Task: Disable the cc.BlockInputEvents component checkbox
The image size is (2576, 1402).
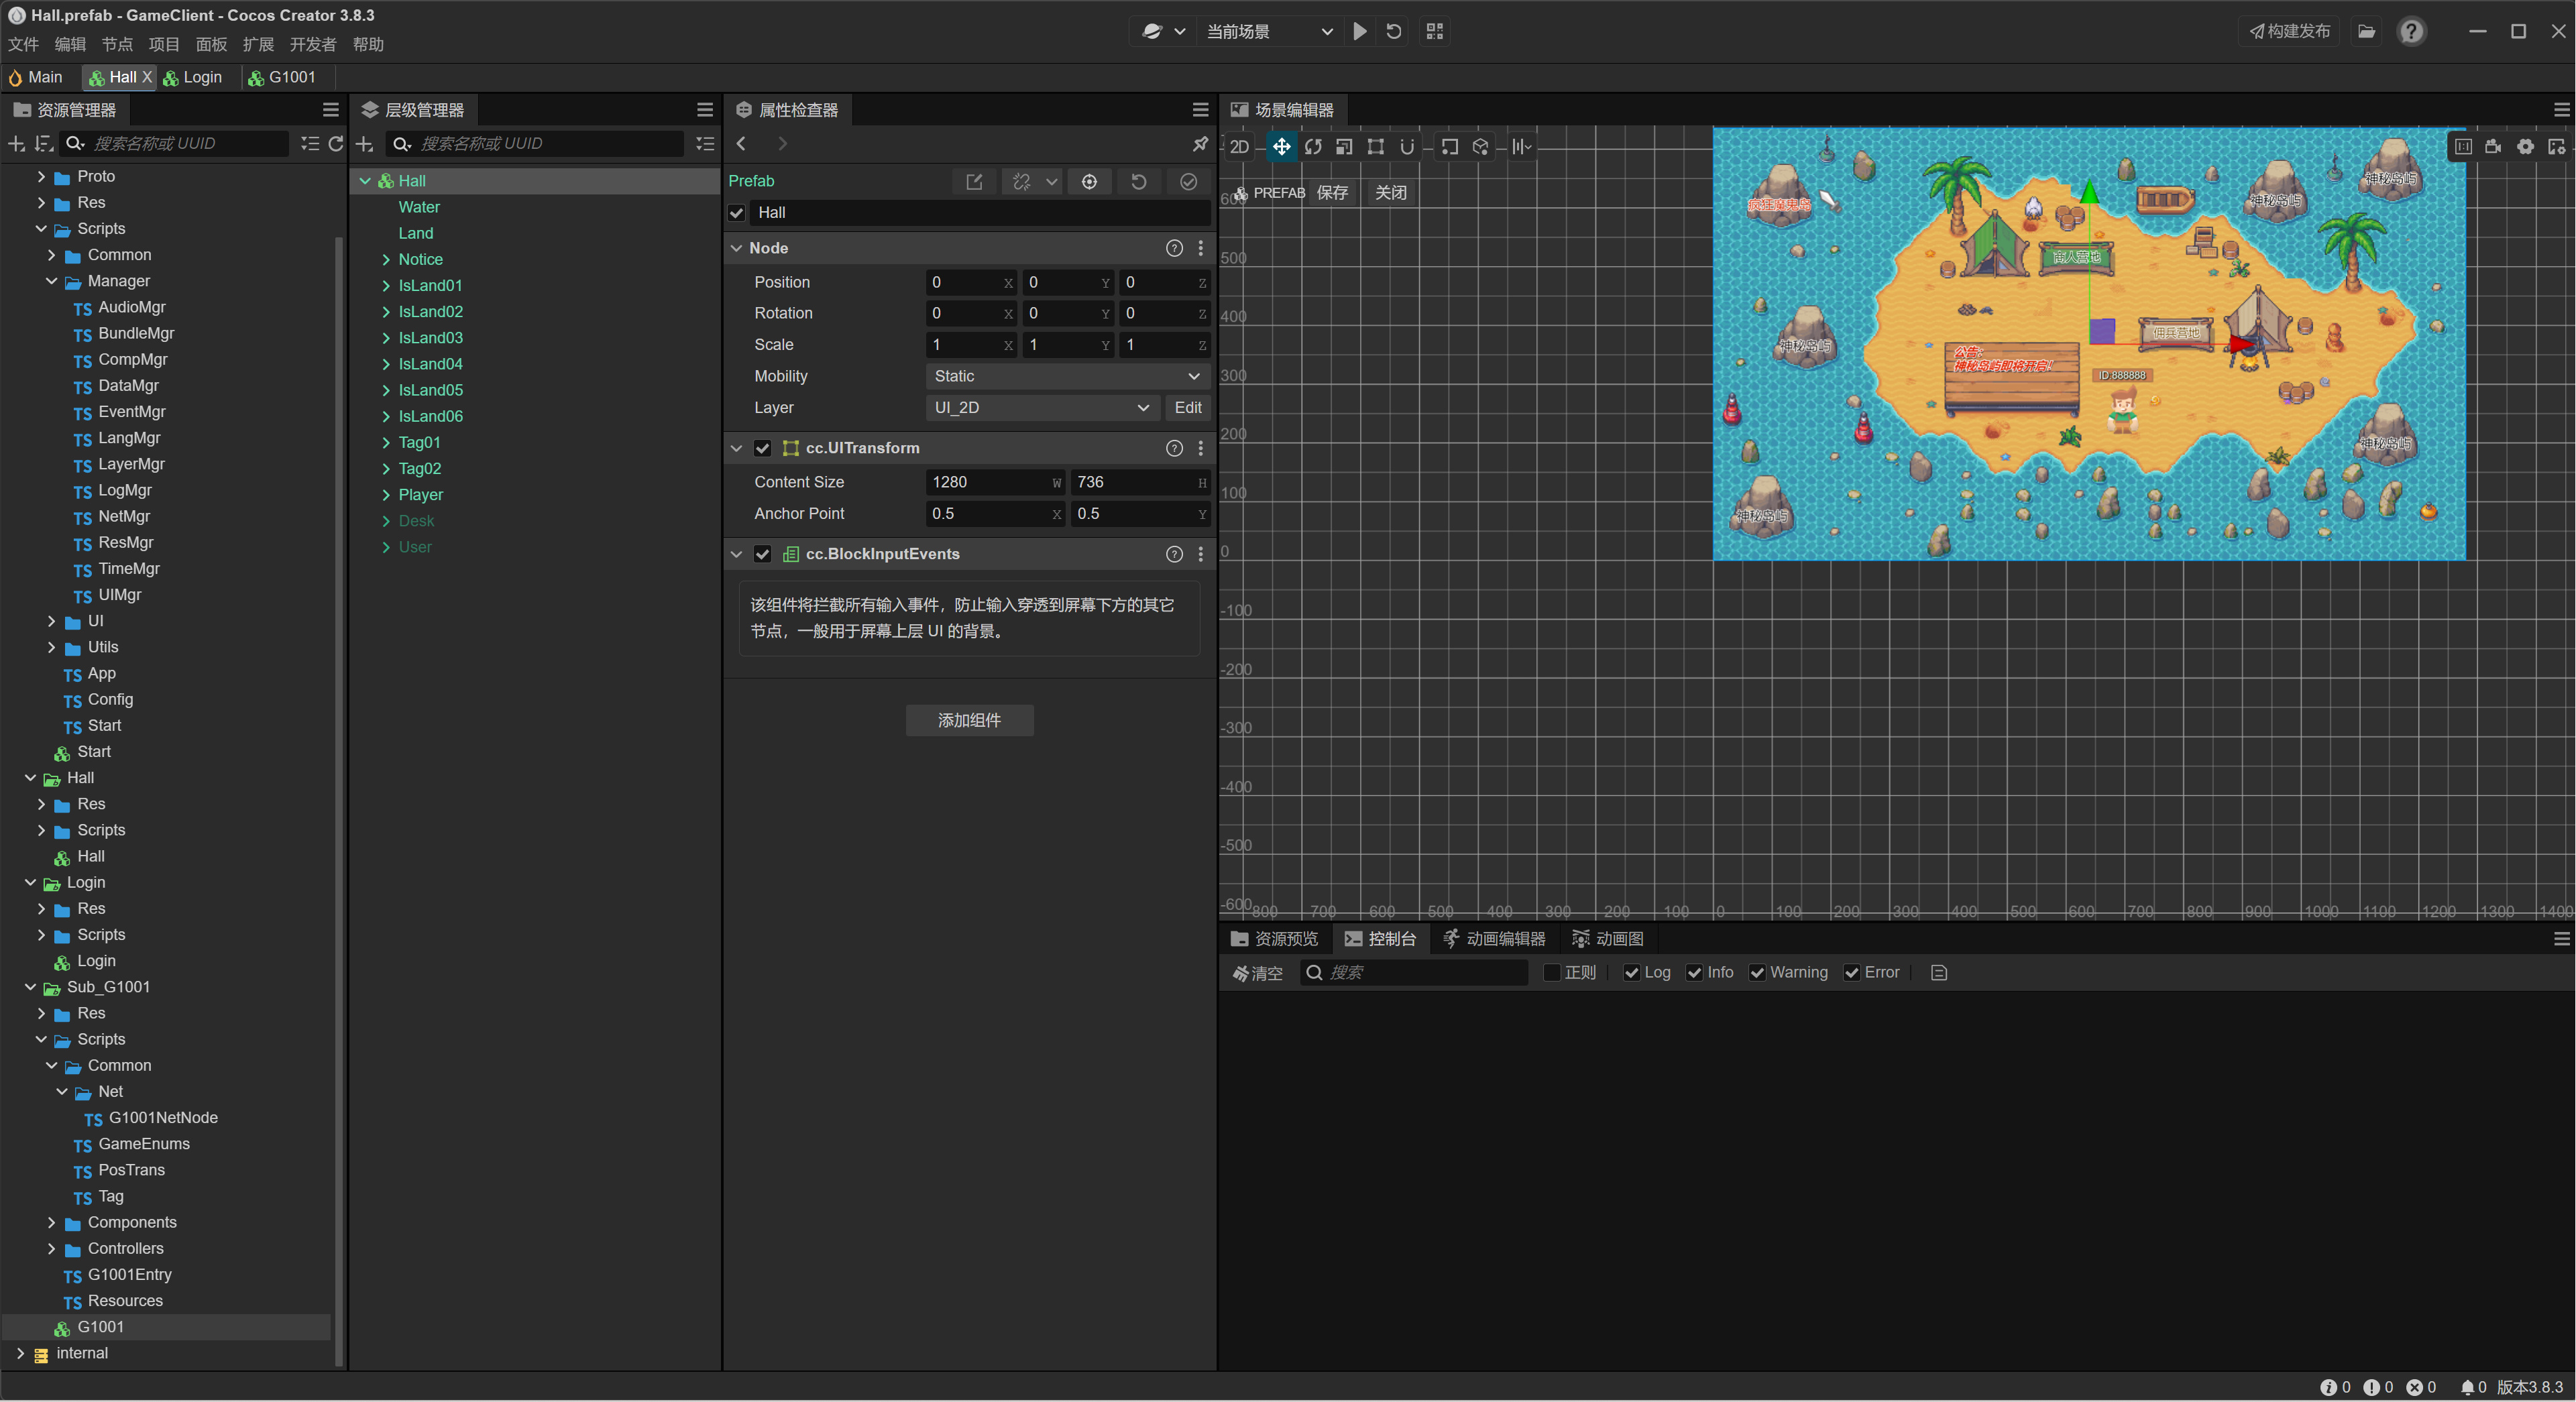Action: pos(763,554)
